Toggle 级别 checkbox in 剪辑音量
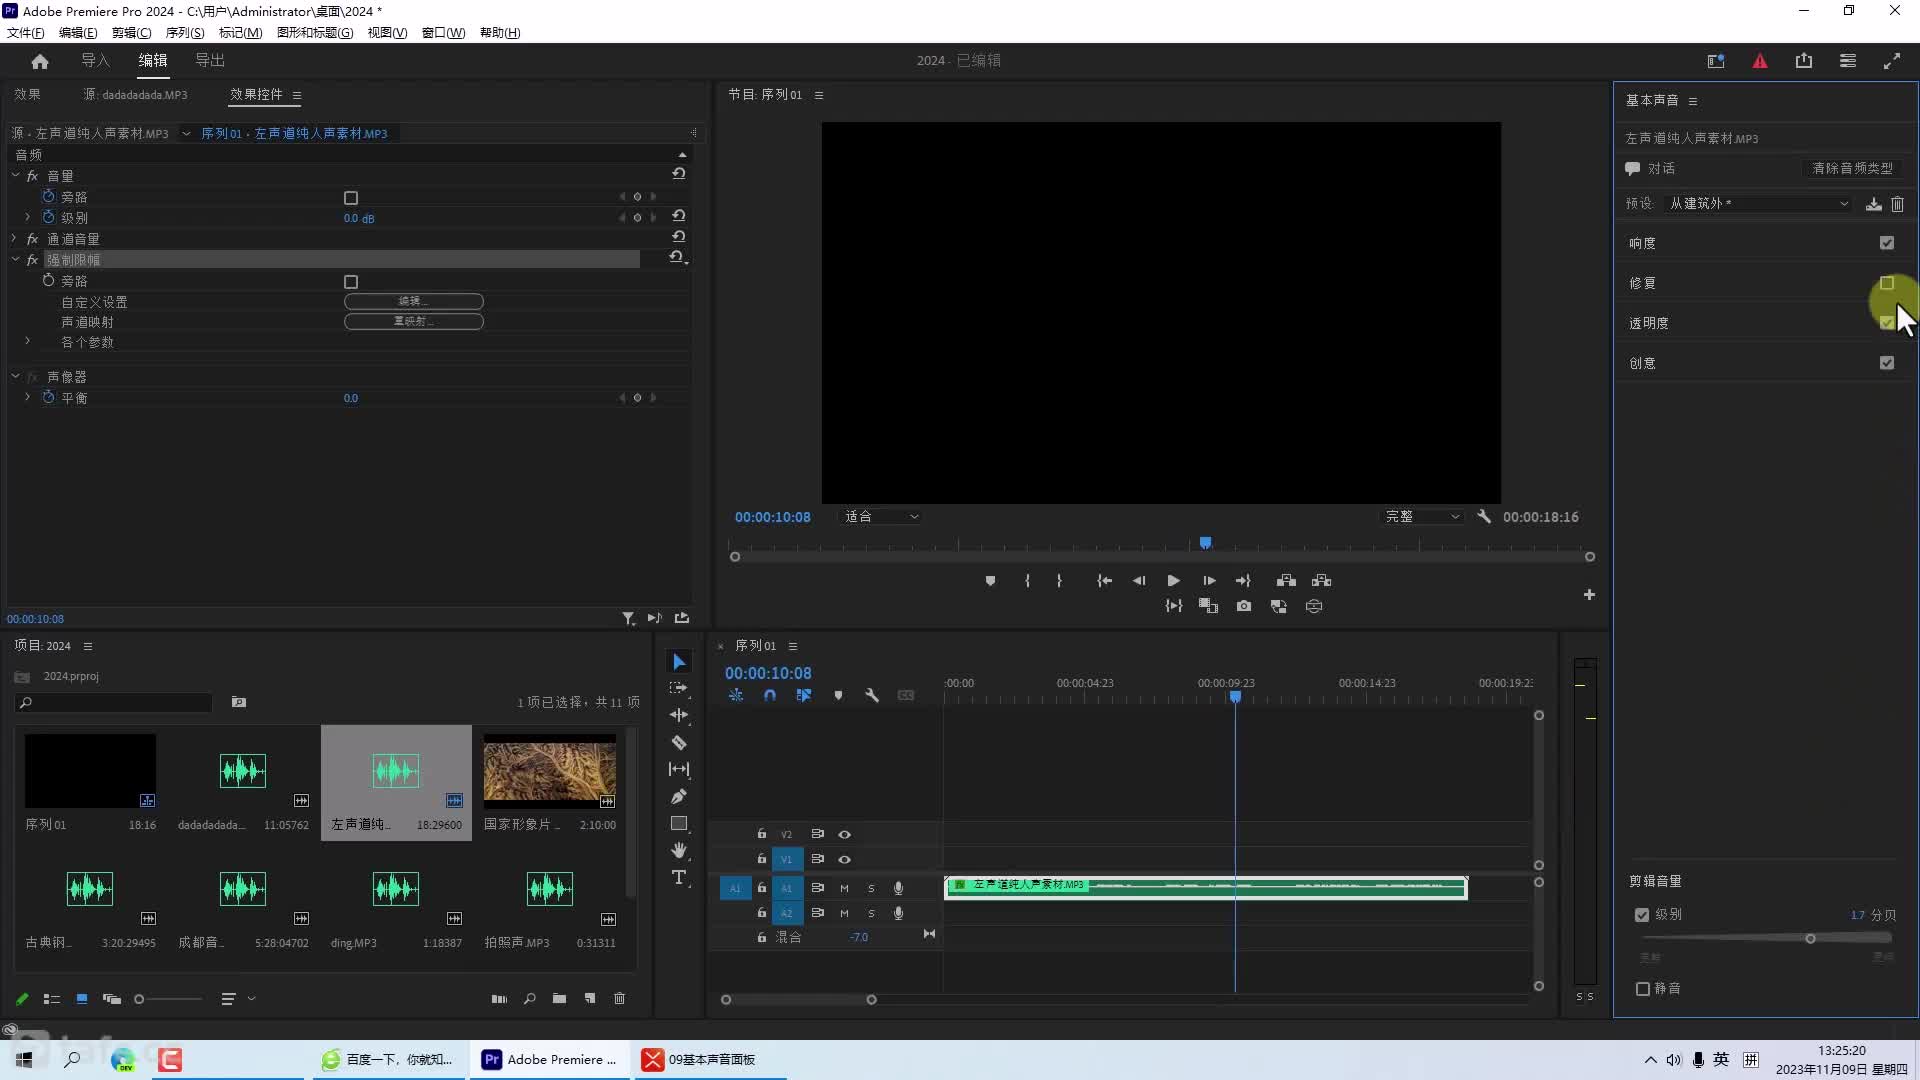The width and height of the screenshot is (1920, 1080). [1642, 915]
